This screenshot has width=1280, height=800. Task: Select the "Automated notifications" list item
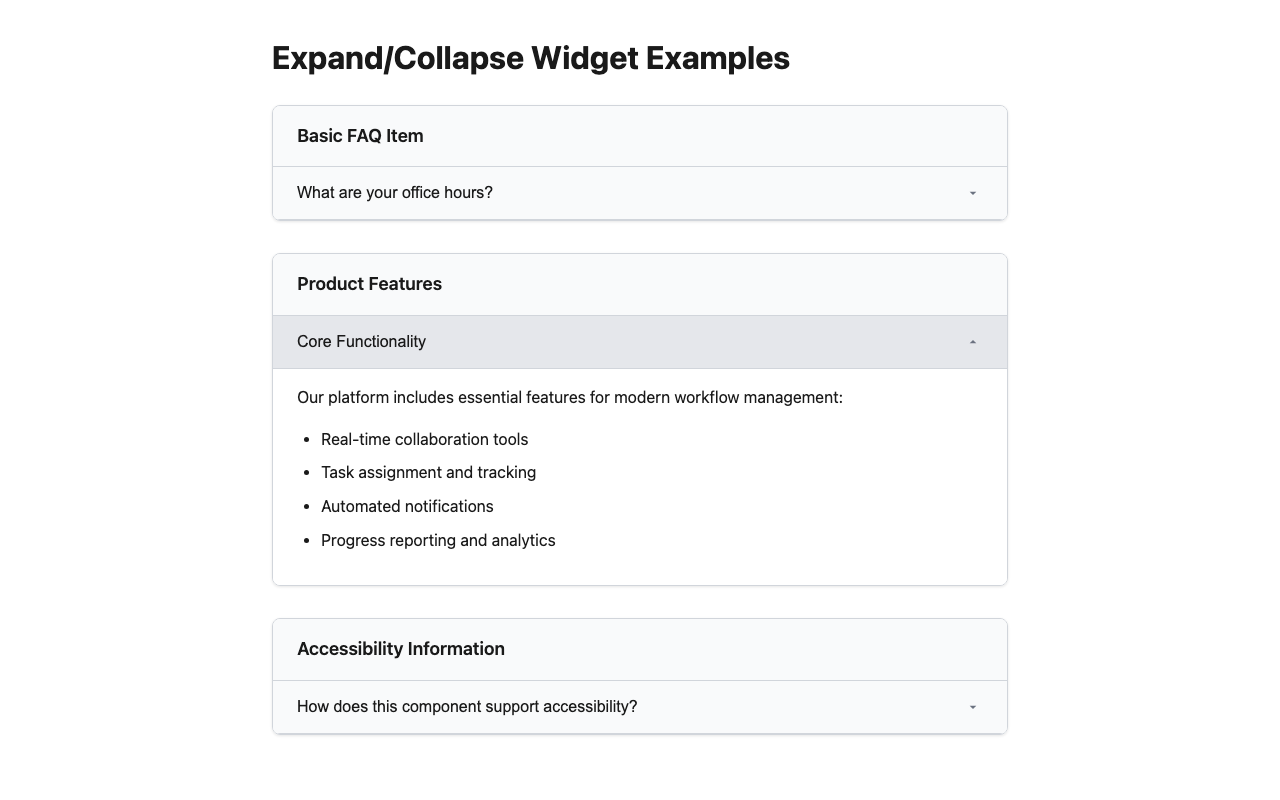coord(407,507)
